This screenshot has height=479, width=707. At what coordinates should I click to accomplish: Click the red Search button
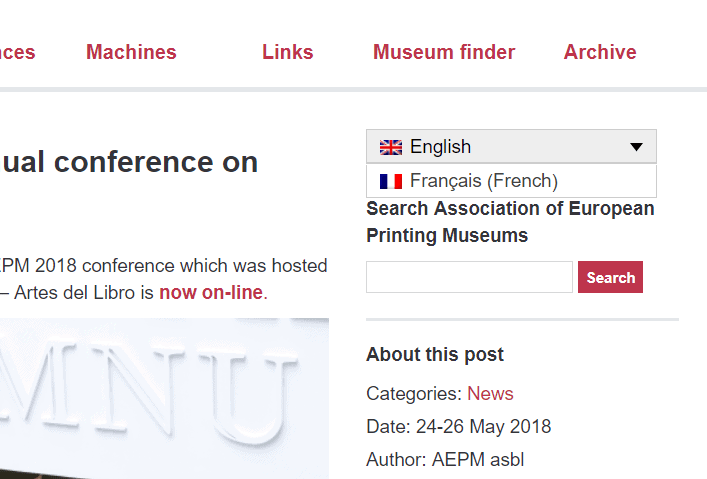click(611, 277)
